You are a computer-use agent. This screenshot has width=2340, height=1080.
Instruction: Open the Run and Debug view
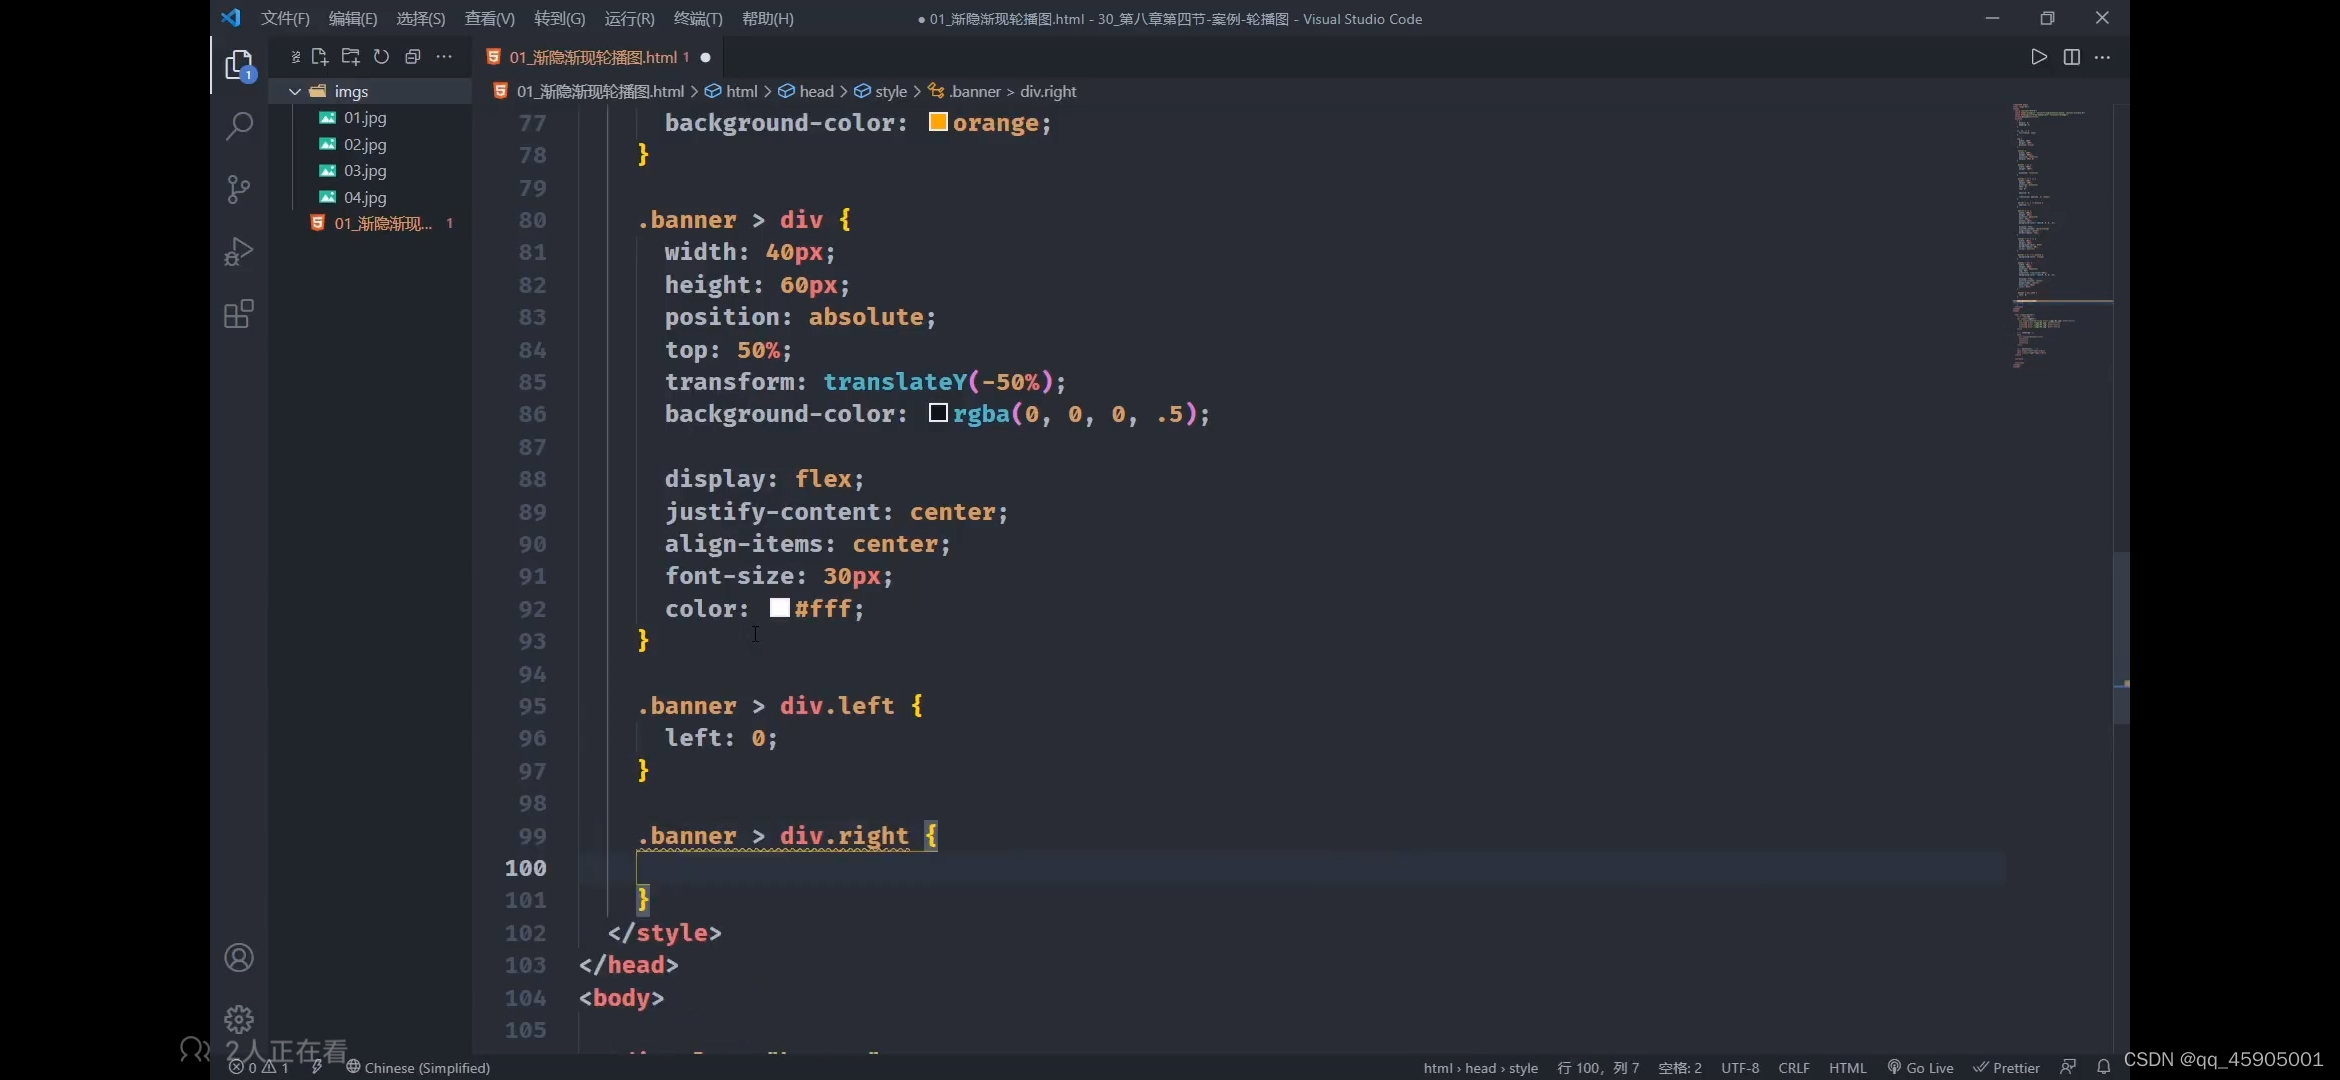239,251
